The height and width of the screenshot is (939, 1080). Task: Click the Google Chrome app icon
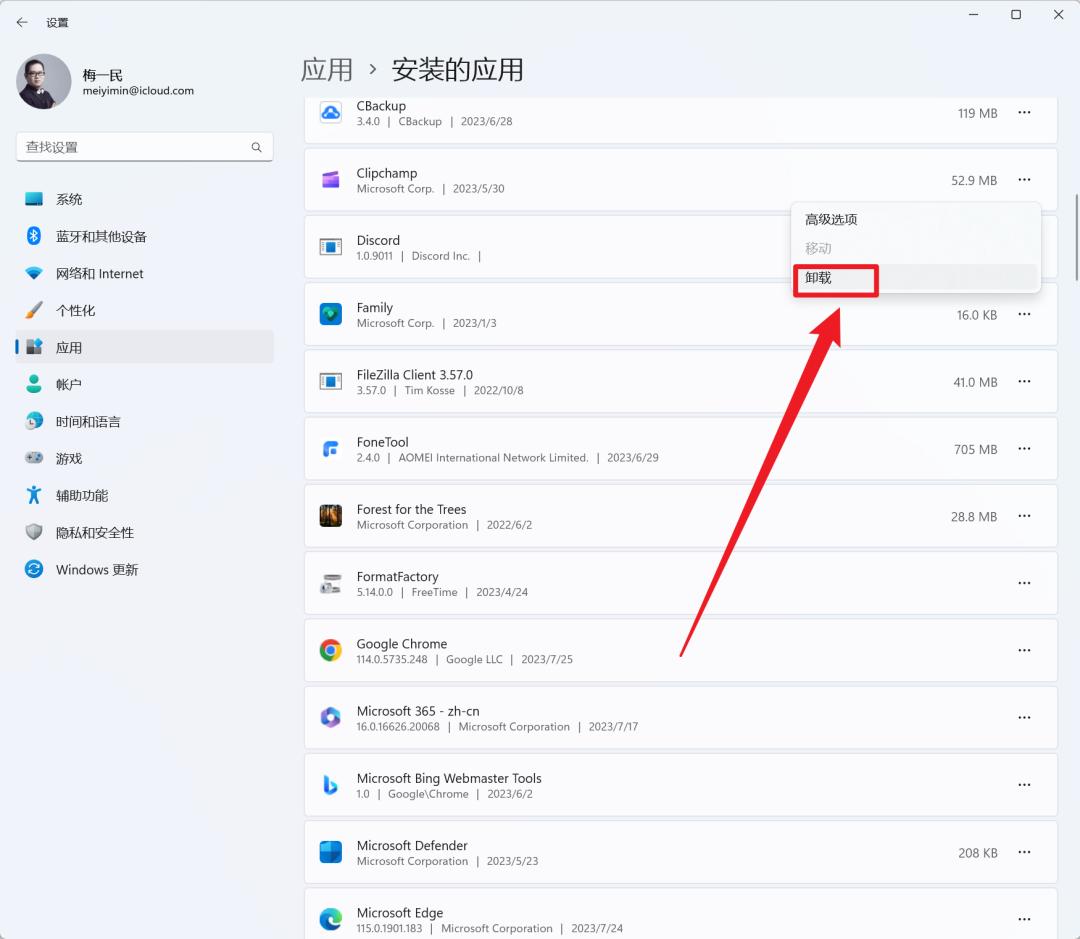coord(330,650)
